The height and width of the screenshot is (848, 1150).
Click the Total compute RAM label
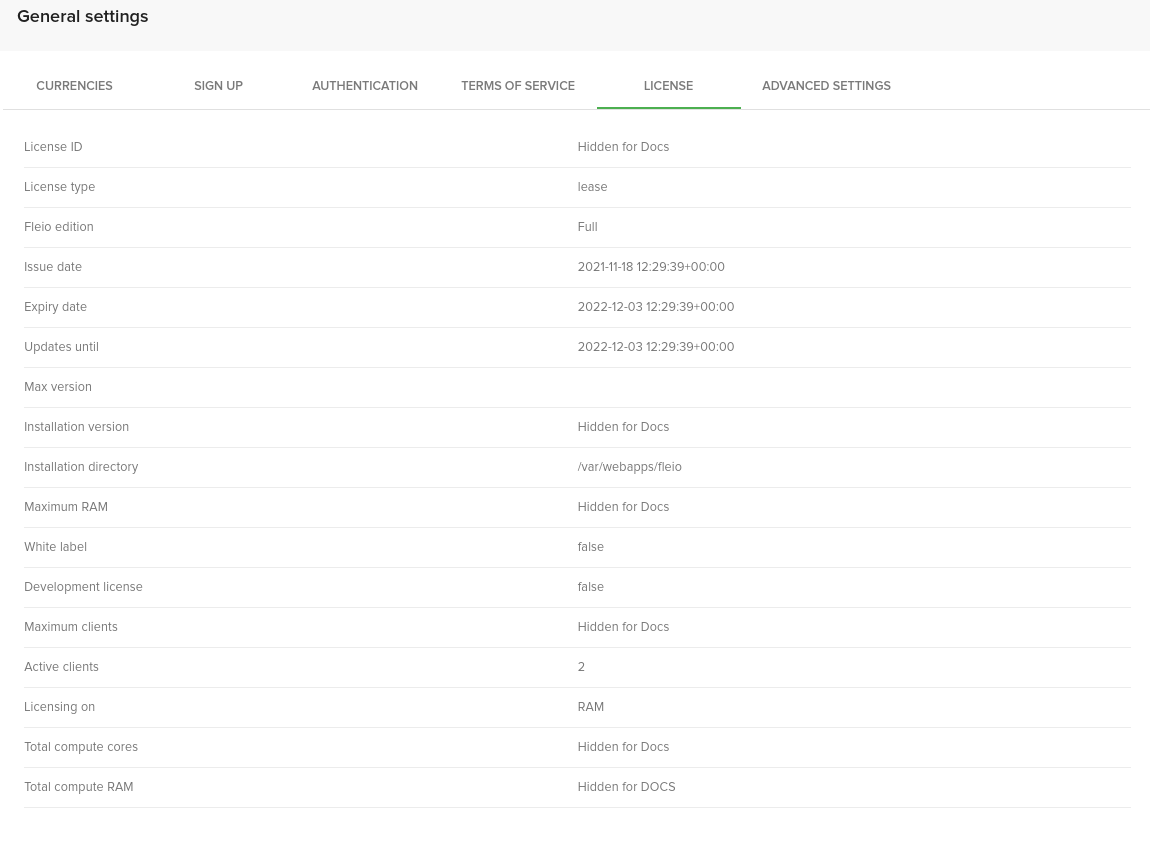point(78,787)
